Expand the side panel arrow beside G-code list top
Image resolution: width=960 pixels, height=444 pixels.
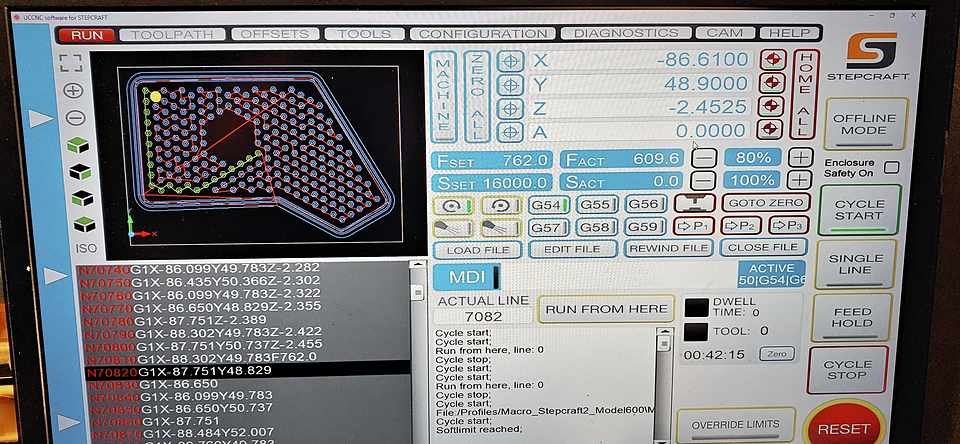coord(55,276)
